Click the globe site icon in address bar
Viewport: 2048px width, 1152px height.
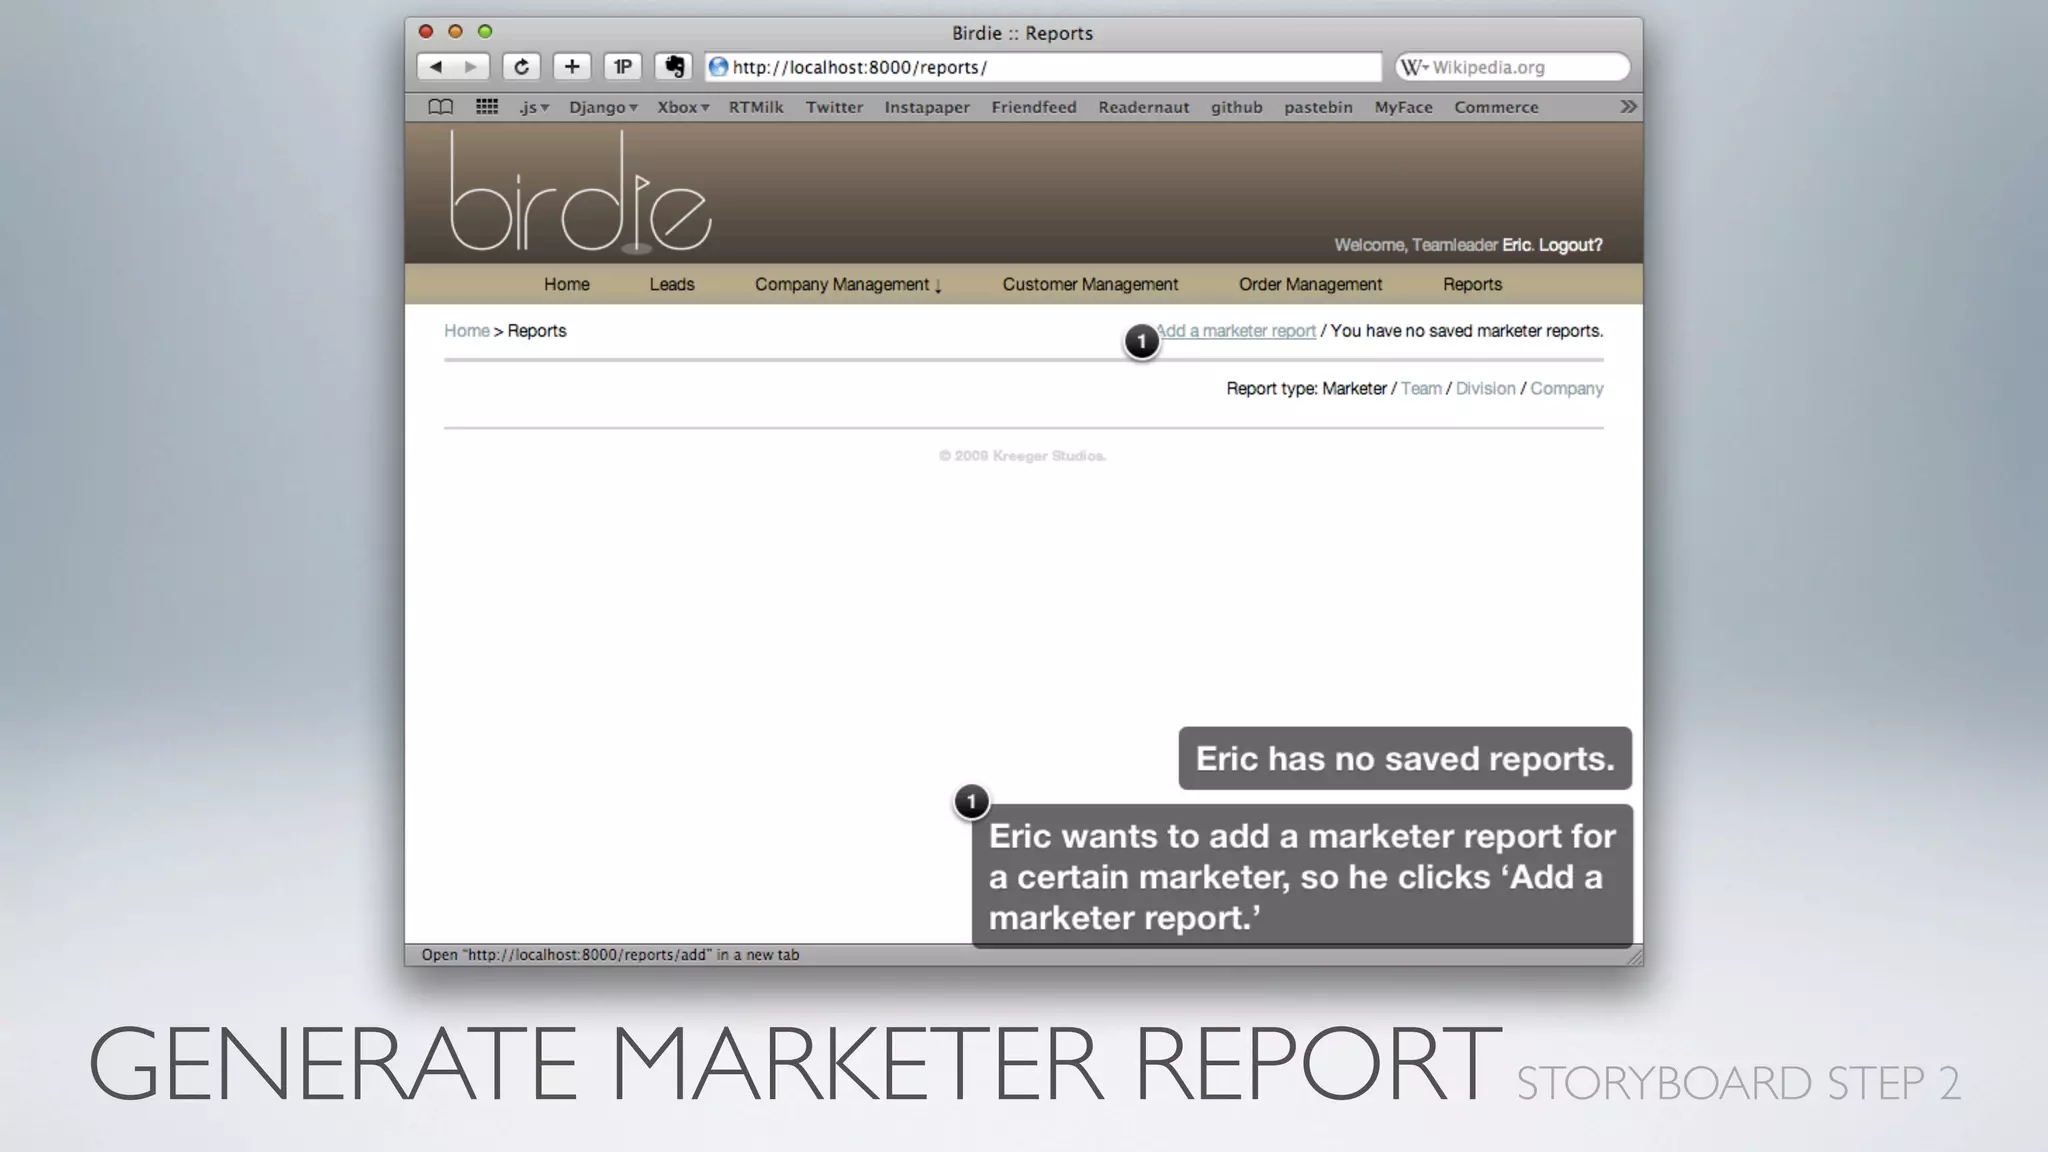click(x=718, y=67)
